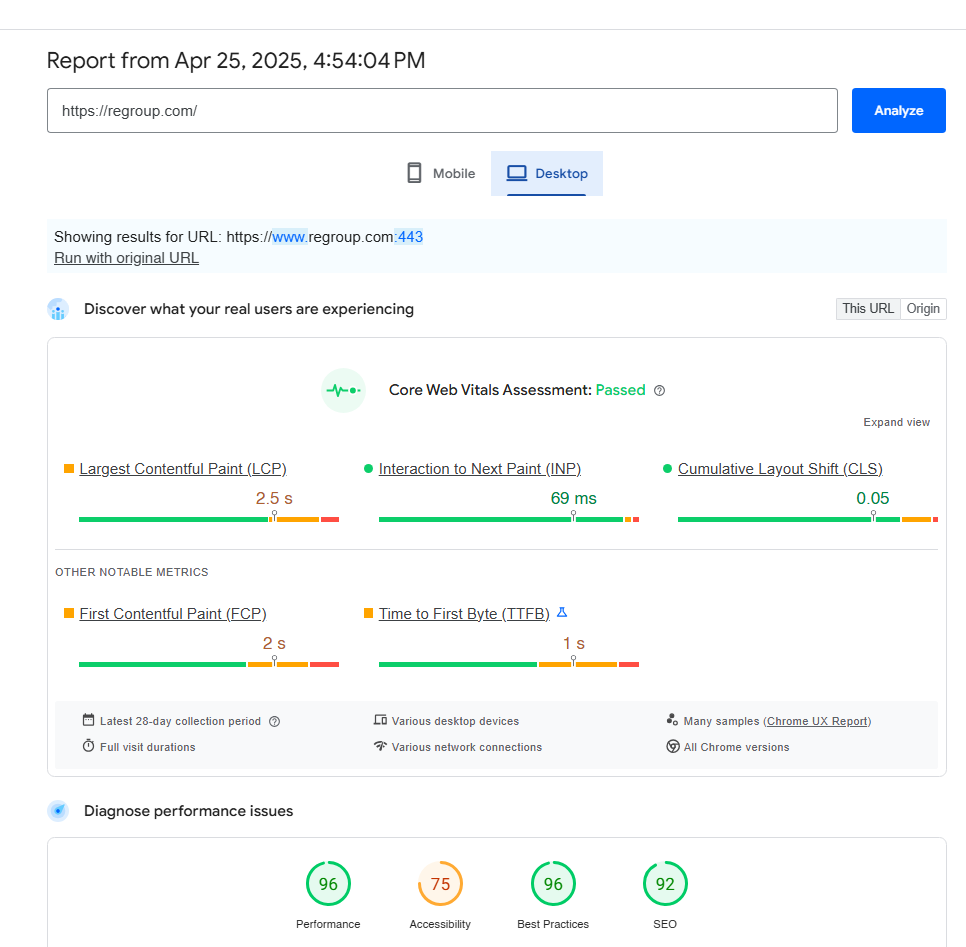Click the Chrome versions icon
966x947 pixels.
pyautogui.click(x=673, y=747)
